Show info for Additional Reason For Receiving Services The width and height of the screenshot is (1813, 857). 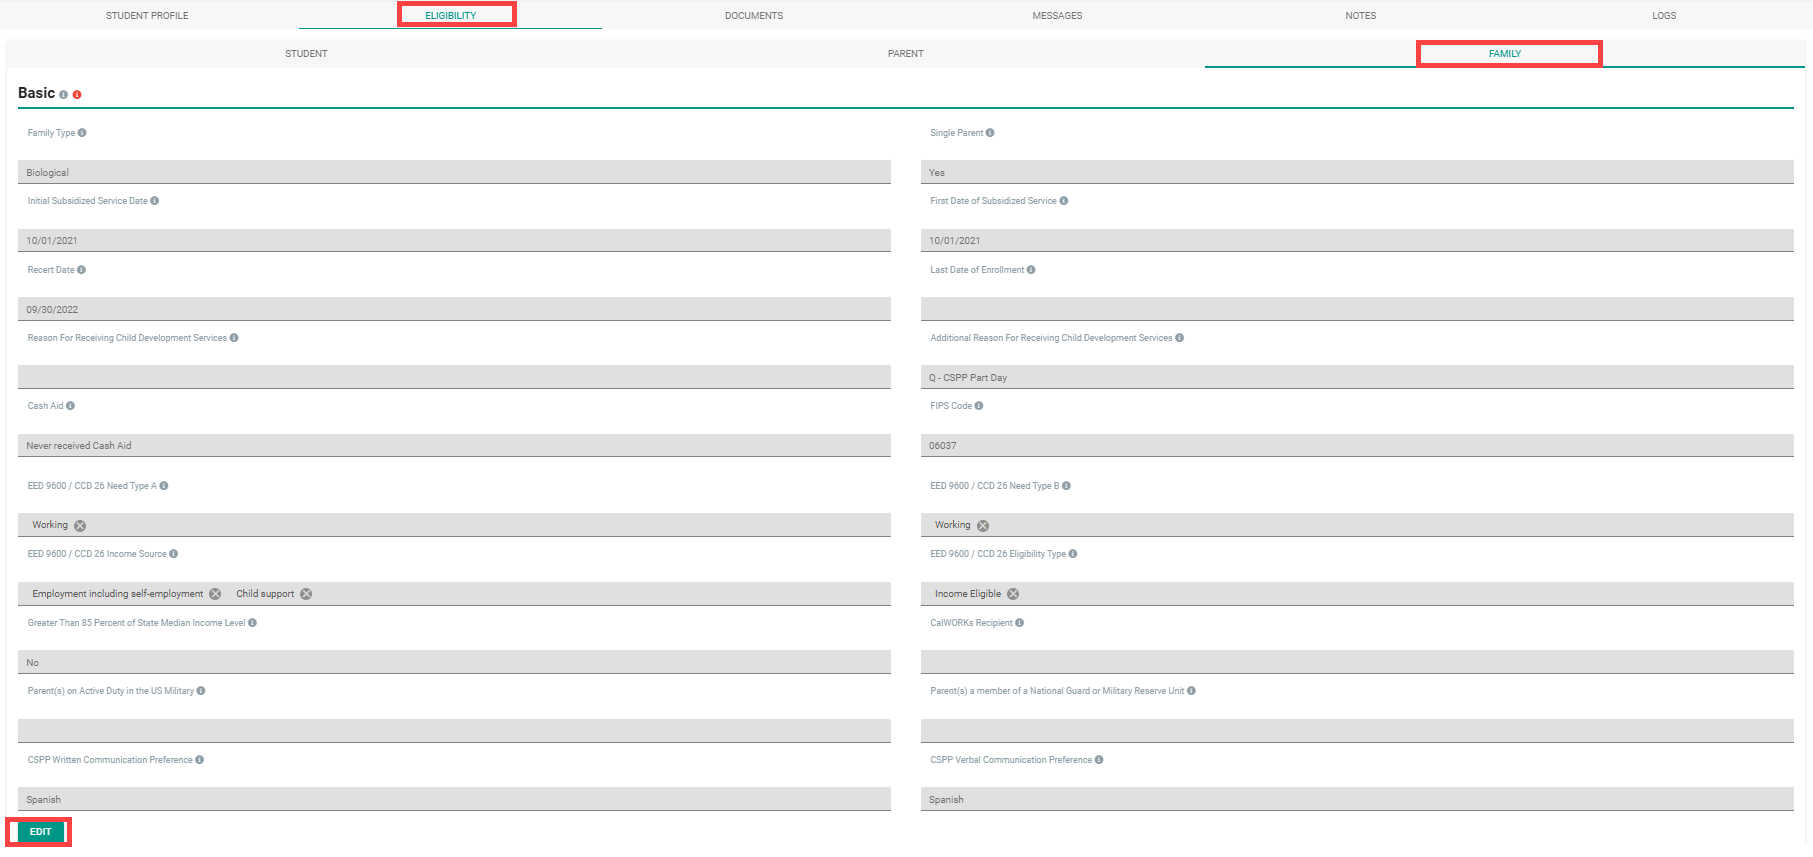pyautogui.click(x=1180, y=338)
